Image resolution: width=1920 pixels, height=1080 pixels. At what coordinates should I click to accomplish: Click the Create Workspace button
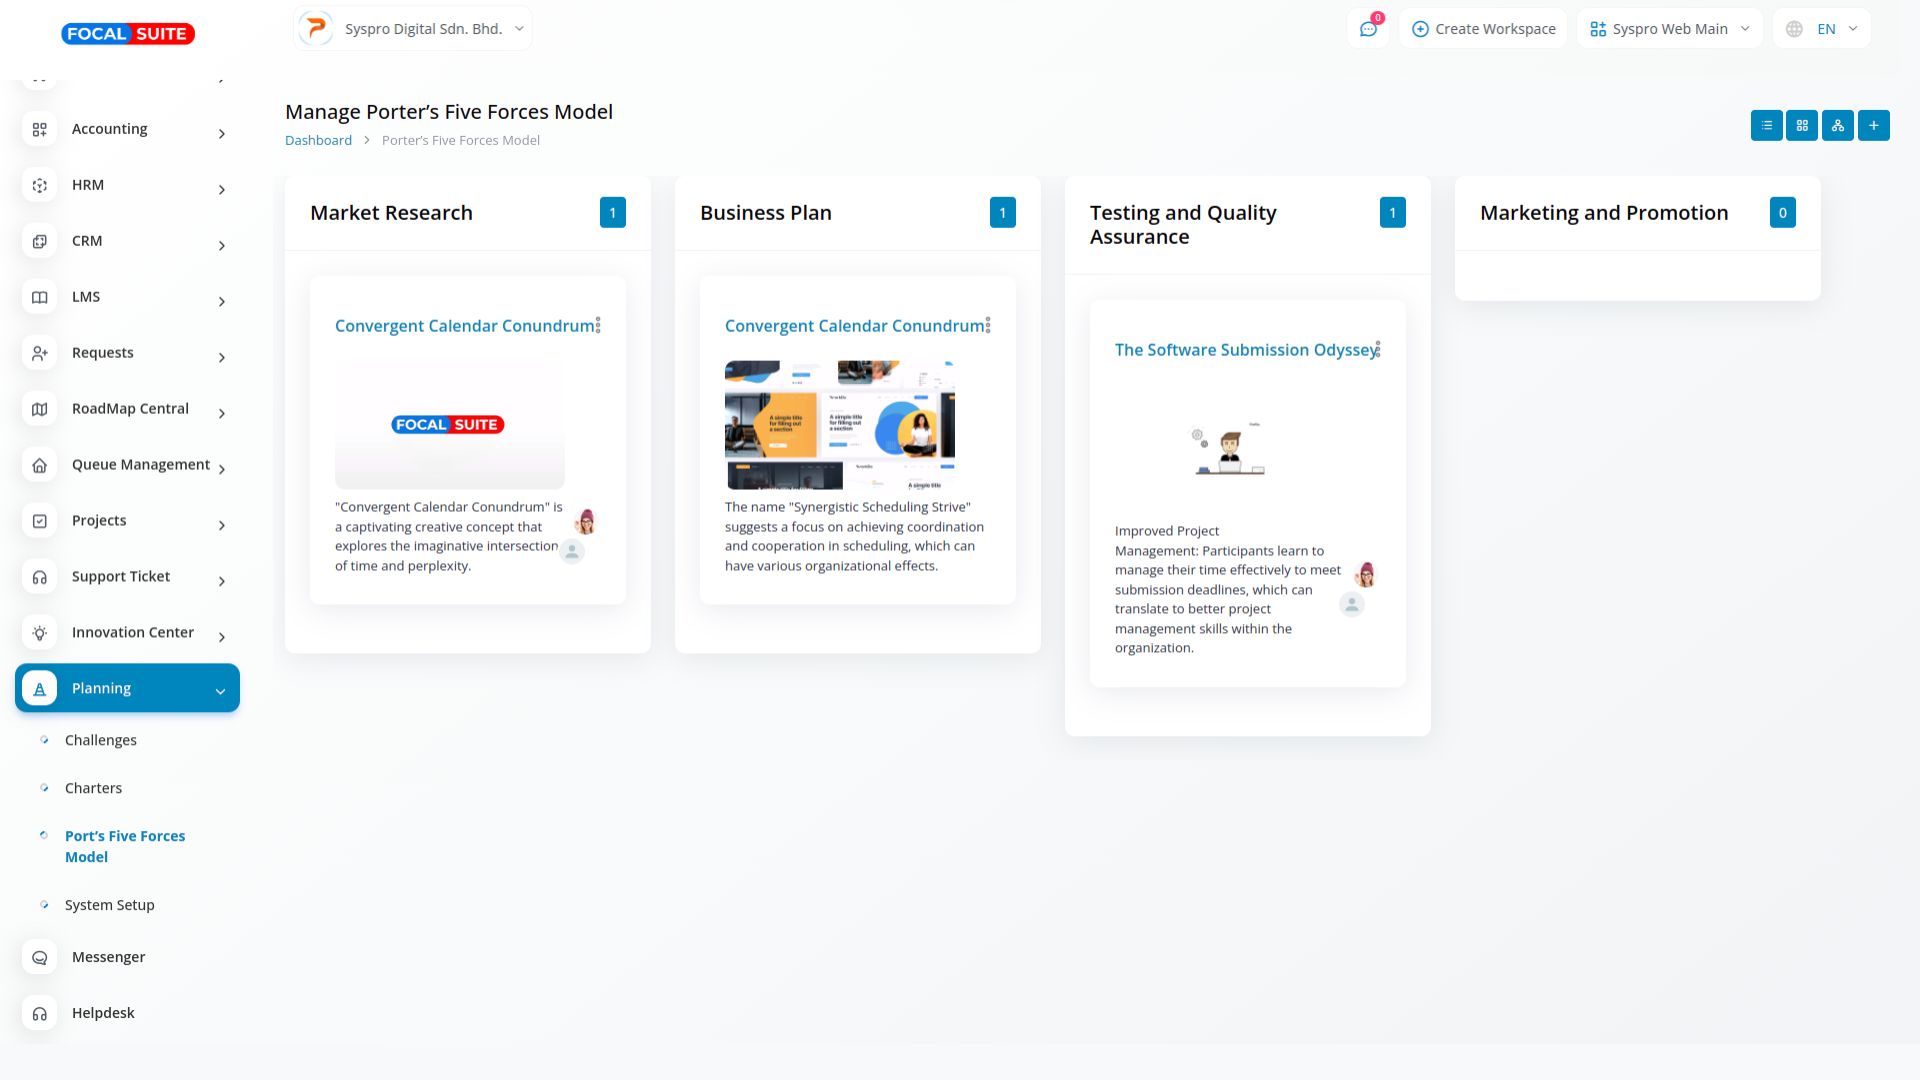point(1483,29)
